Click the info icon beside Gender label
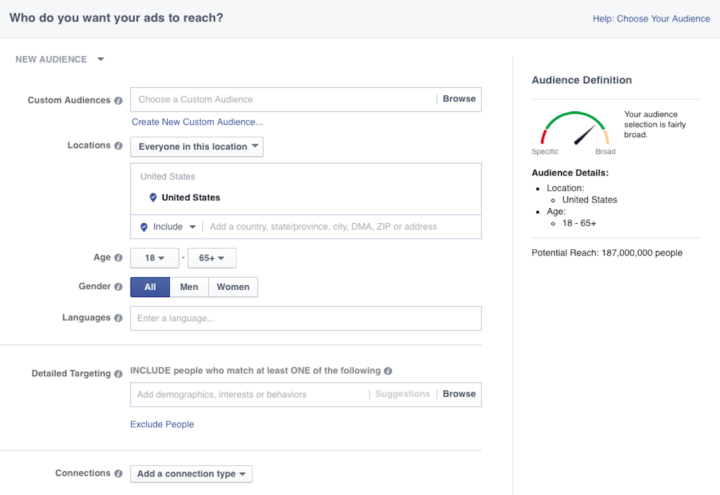The height and width of the screenshot is (495, 720). click(x=119, y=287)
